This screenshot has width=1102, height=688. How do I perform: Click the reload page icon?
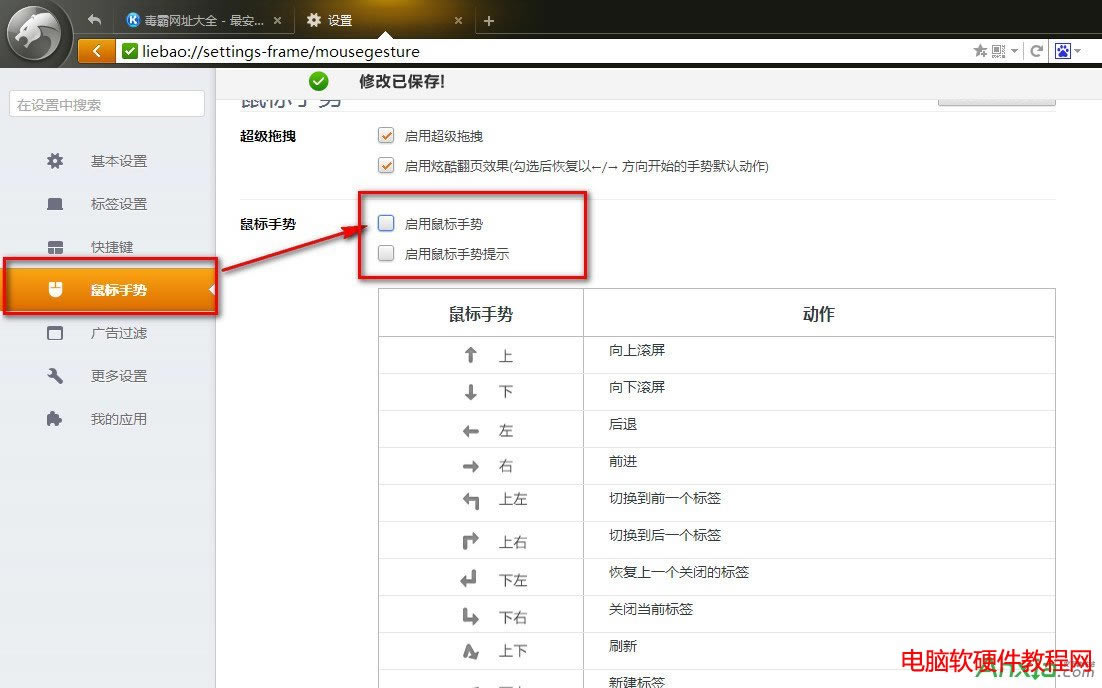pos(1037,51)
